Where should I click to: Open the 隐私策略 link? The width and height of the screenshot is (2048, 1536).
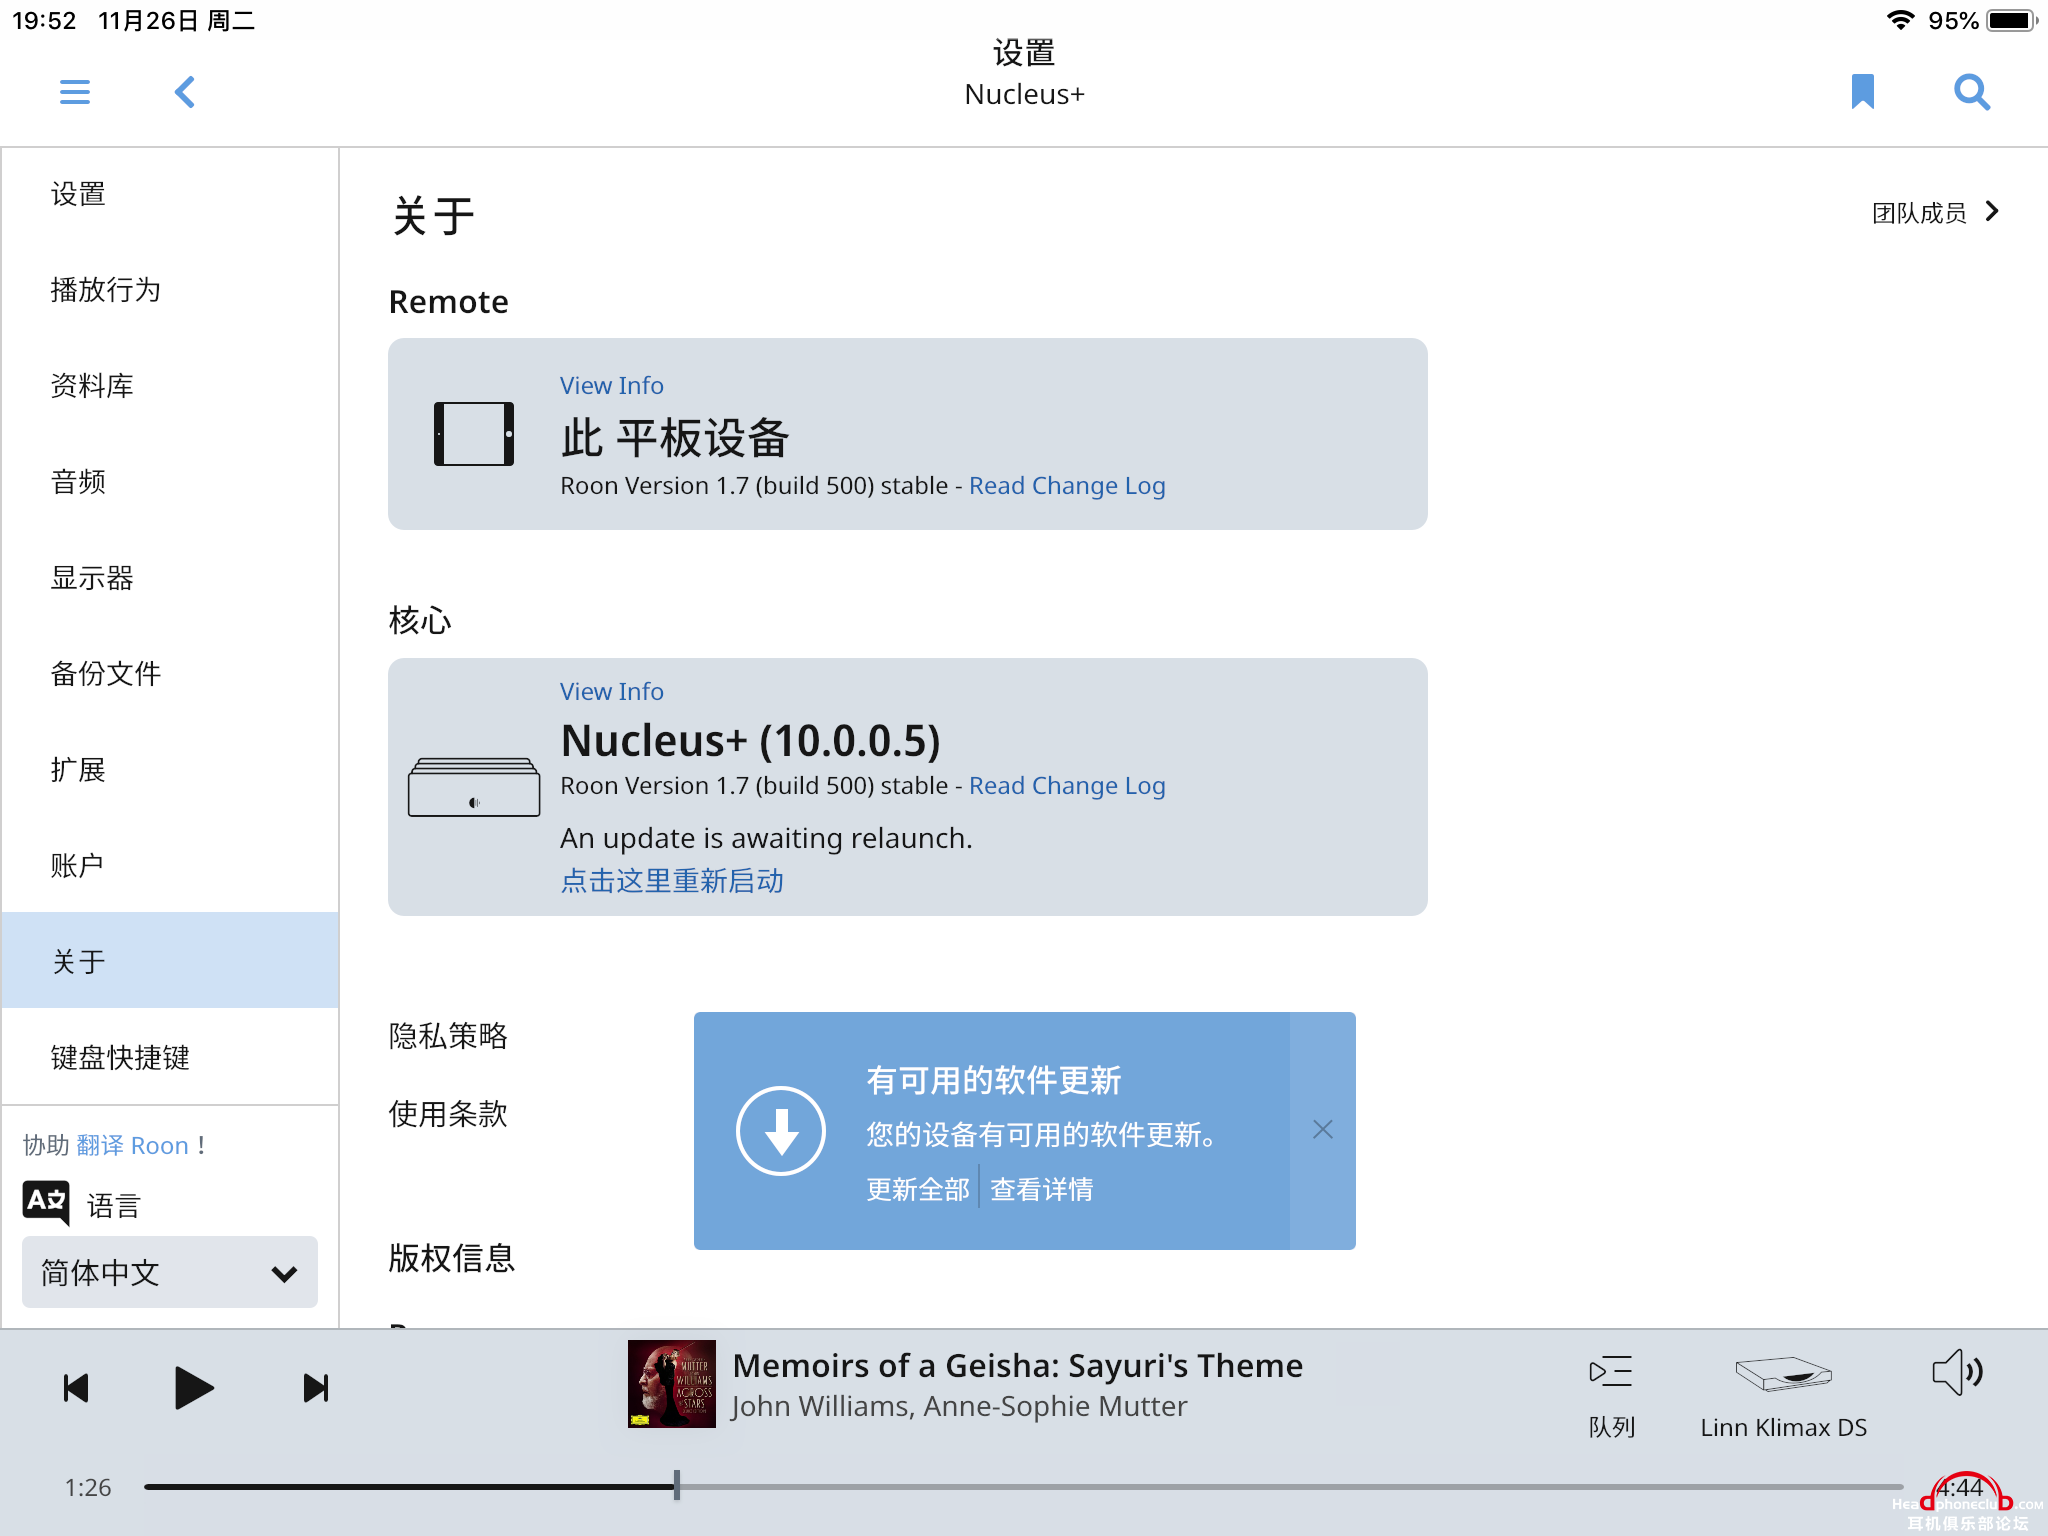(448, 1036)
